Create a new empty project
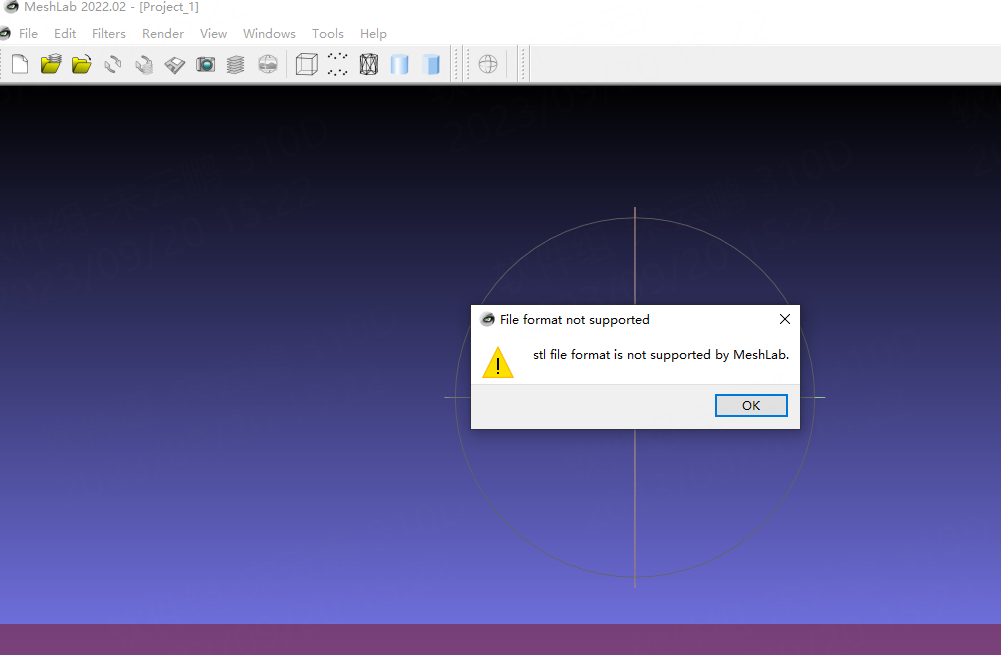The height and width of the screenshot is (655, 1001). coord(19,64)
